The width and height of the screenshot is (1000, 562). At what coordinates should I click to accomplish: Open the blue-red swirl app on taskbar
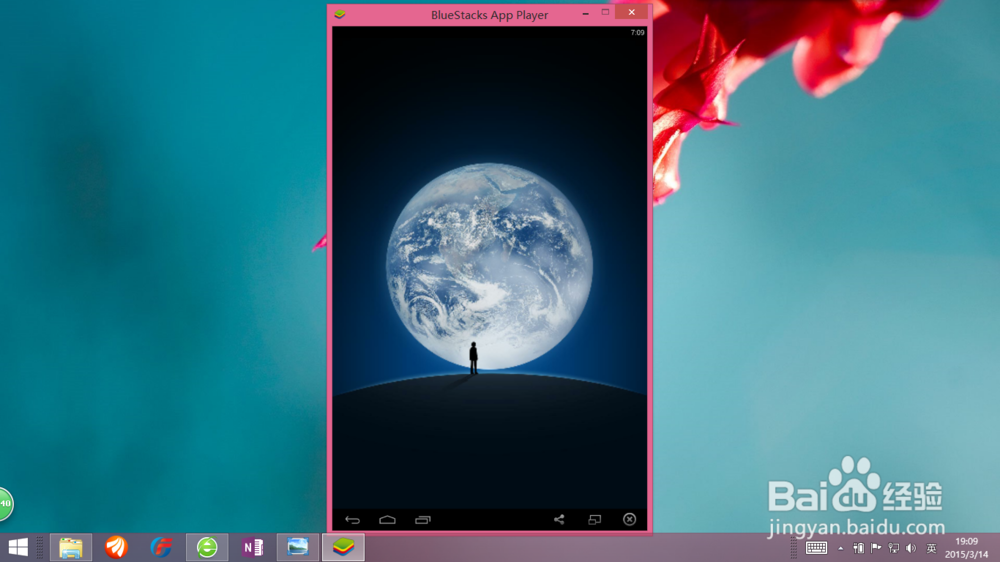161,547
